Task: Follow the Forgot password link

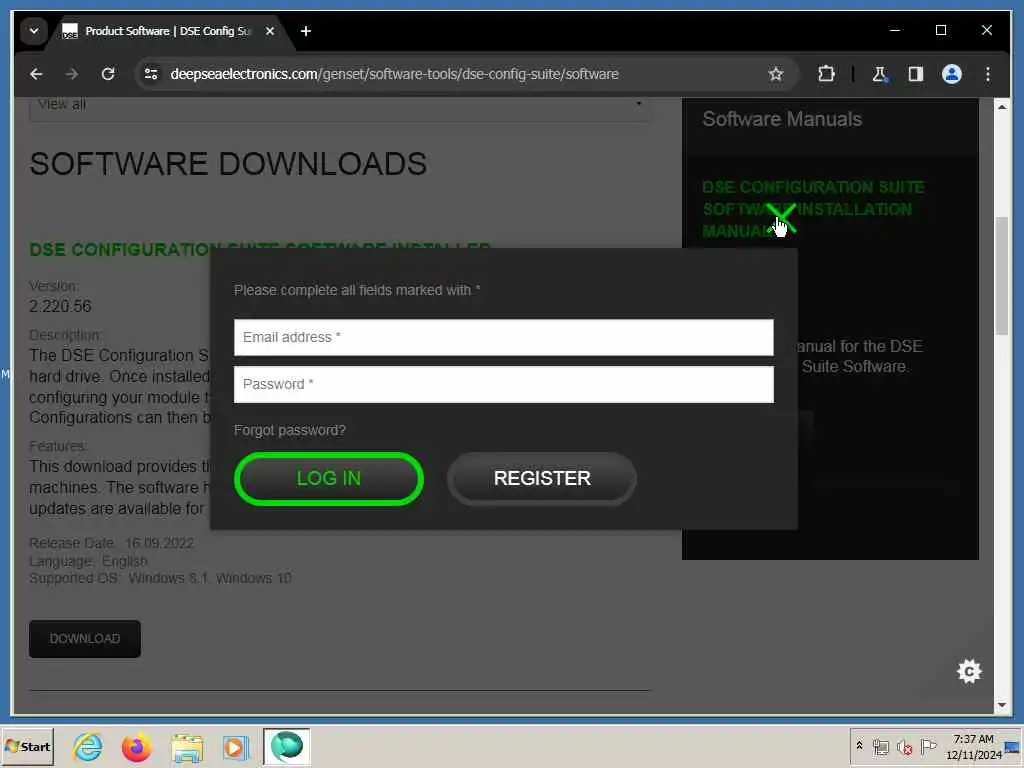Action: pyautogui.click(x=289, y=430)
